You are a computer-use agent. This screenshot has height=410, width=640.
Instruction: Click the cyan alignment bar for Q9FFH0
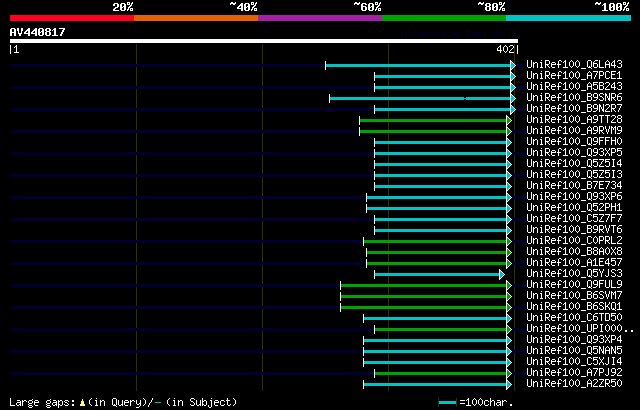(x=443, y=142)
